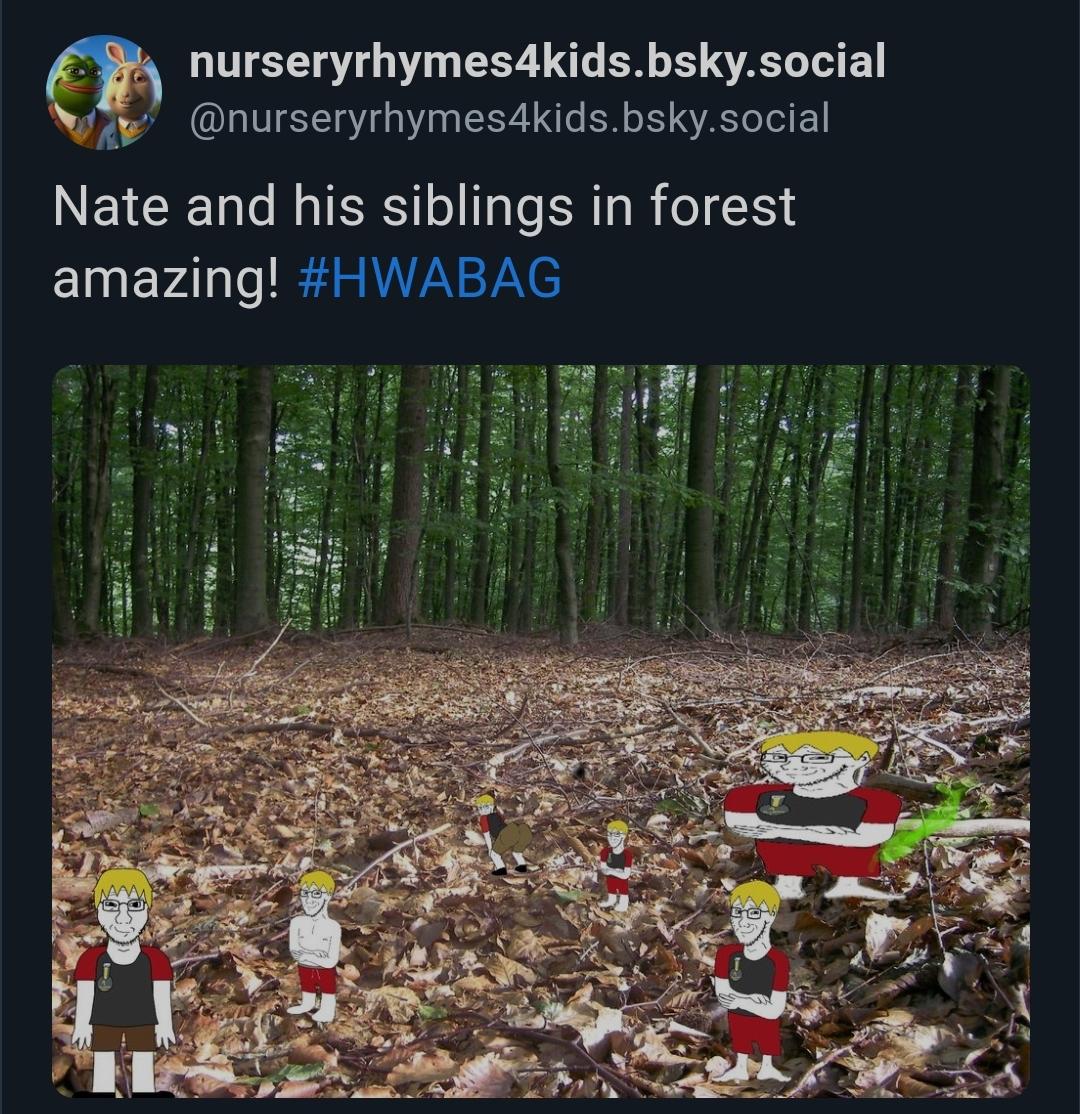Click the shirtless cartoon figure in red shorts
The image size is (1080, 1114).
315,945
